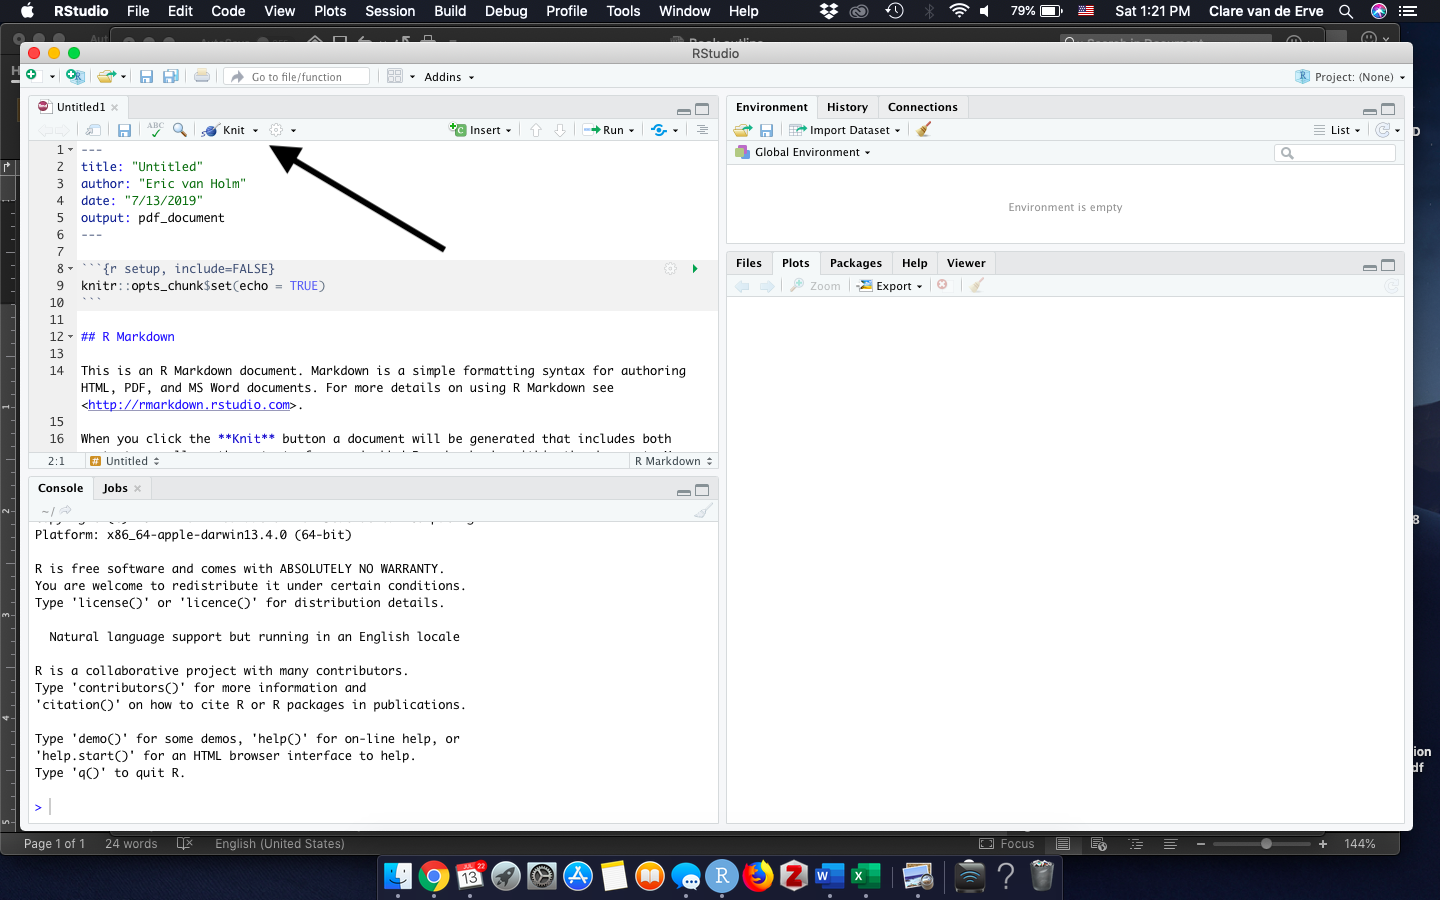The width and height of the screenshot is (1440, 900).
Task: Clear the environment with the broom icon
Action: (x=924, y=130)
